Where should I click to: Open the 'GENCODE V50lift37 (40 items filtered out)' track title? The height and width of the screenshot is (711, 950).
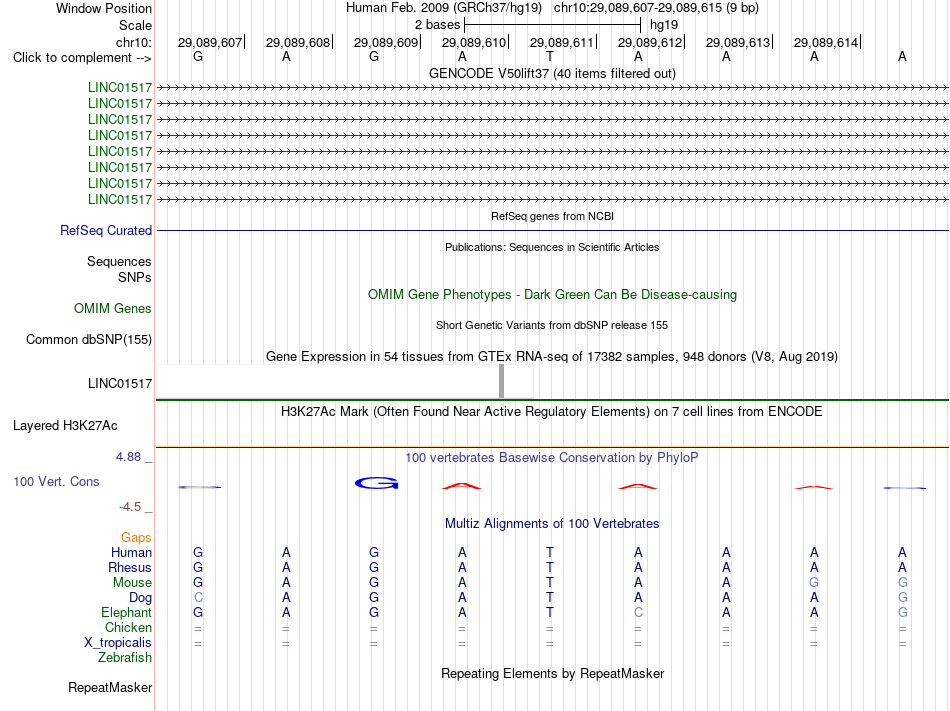[x=552, y=73]
